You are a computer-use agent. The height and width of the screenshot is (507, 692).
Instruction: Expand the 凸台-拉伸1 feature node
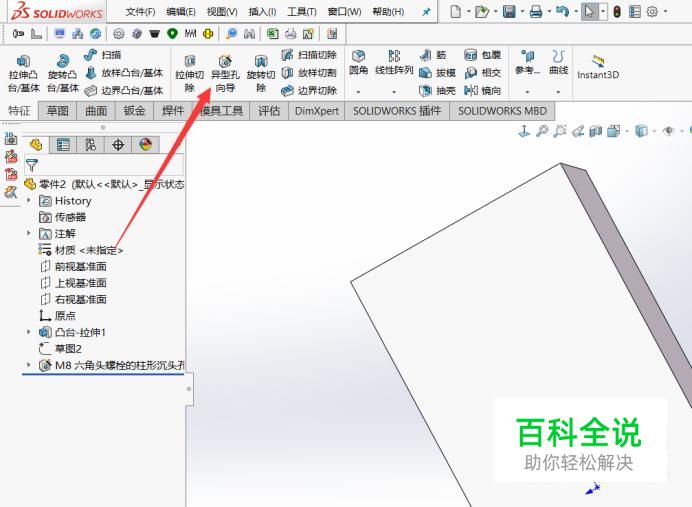(29, 332)
